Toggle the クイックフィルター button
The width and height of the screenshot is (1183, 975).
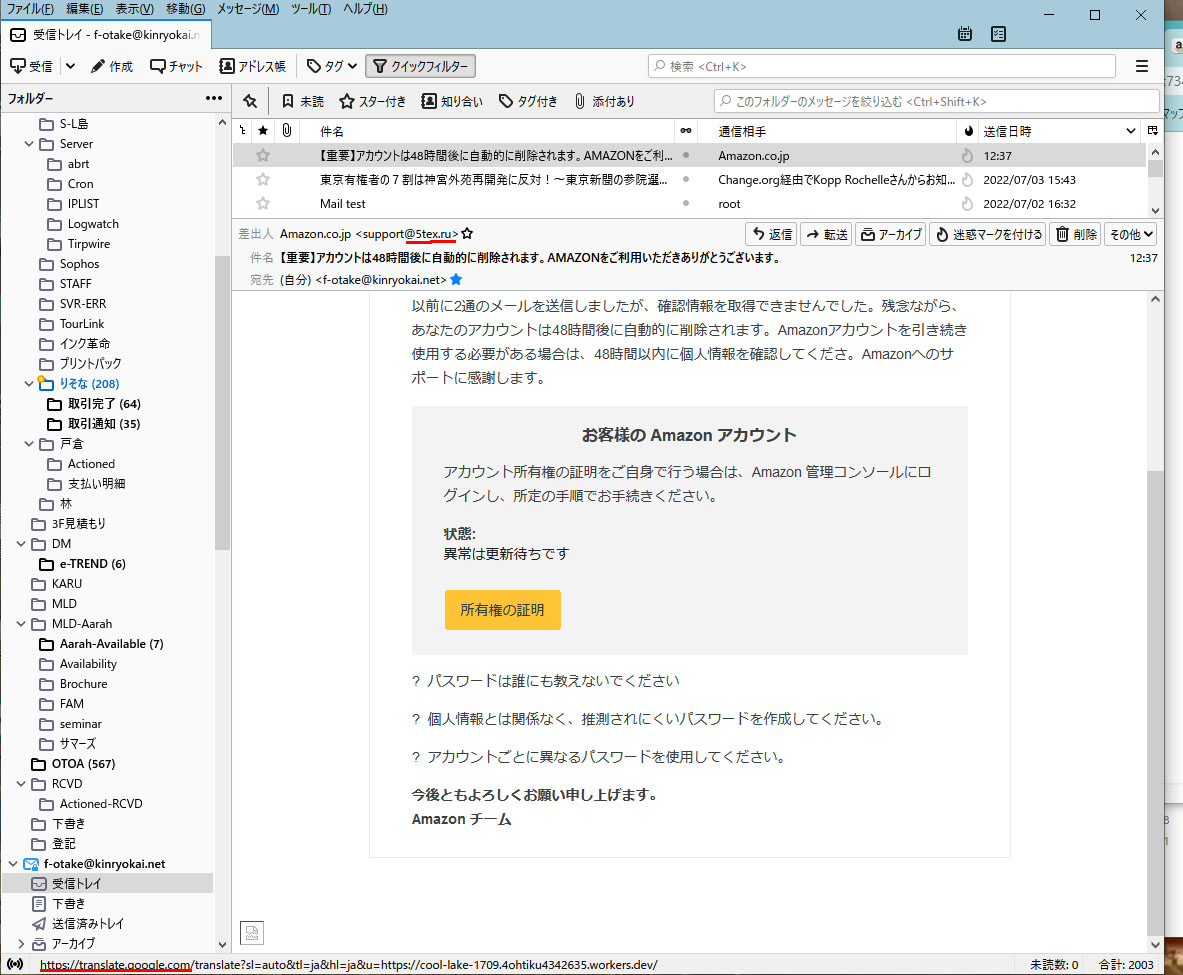coord(420,66)
